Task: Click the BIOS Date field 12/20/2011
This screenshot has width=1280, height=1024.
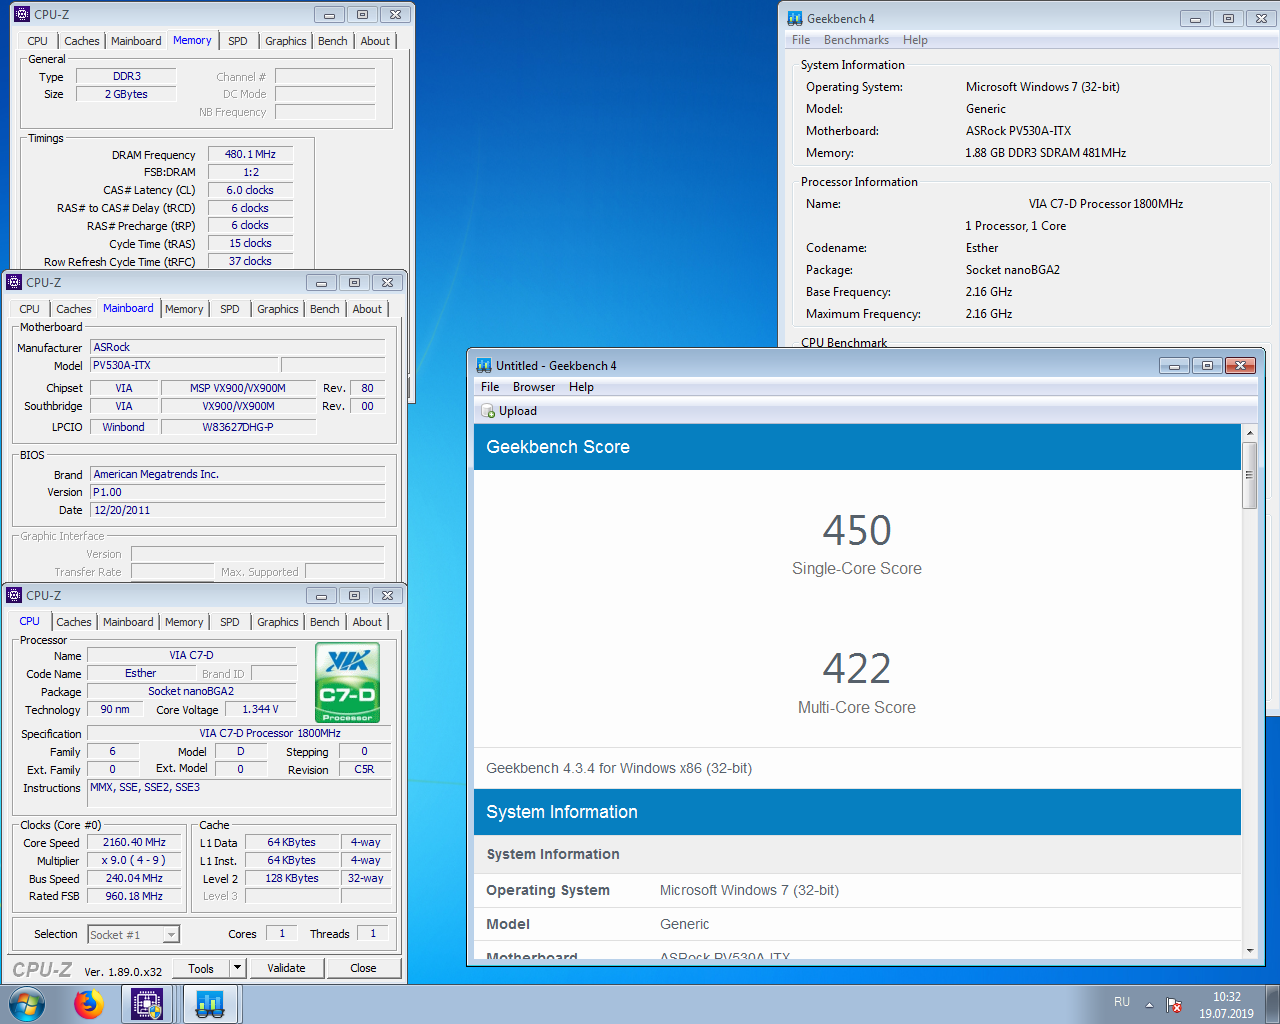Action: [238, 510]
